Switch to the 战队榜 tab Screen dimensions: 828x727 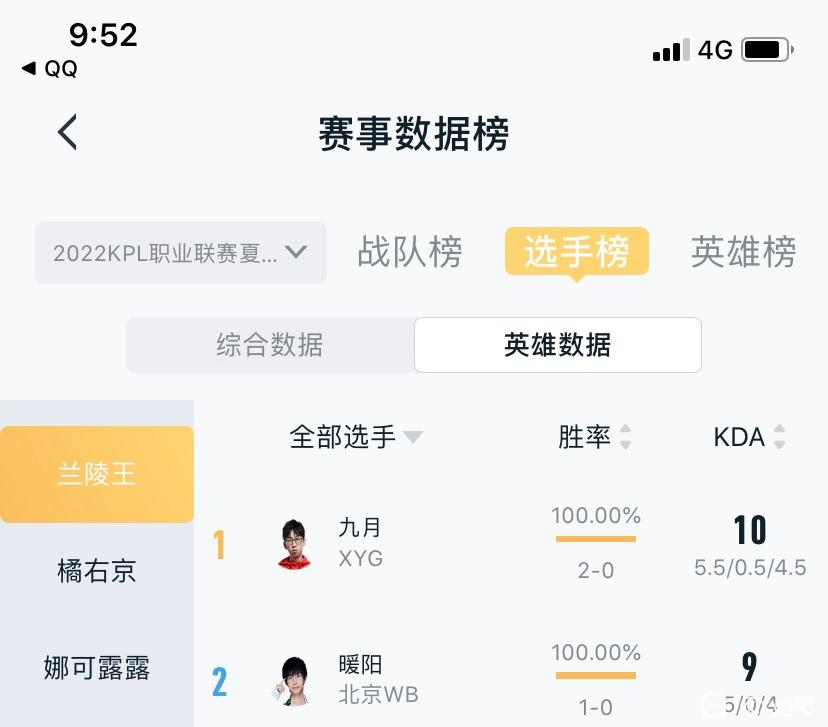(x=410, y=251)
